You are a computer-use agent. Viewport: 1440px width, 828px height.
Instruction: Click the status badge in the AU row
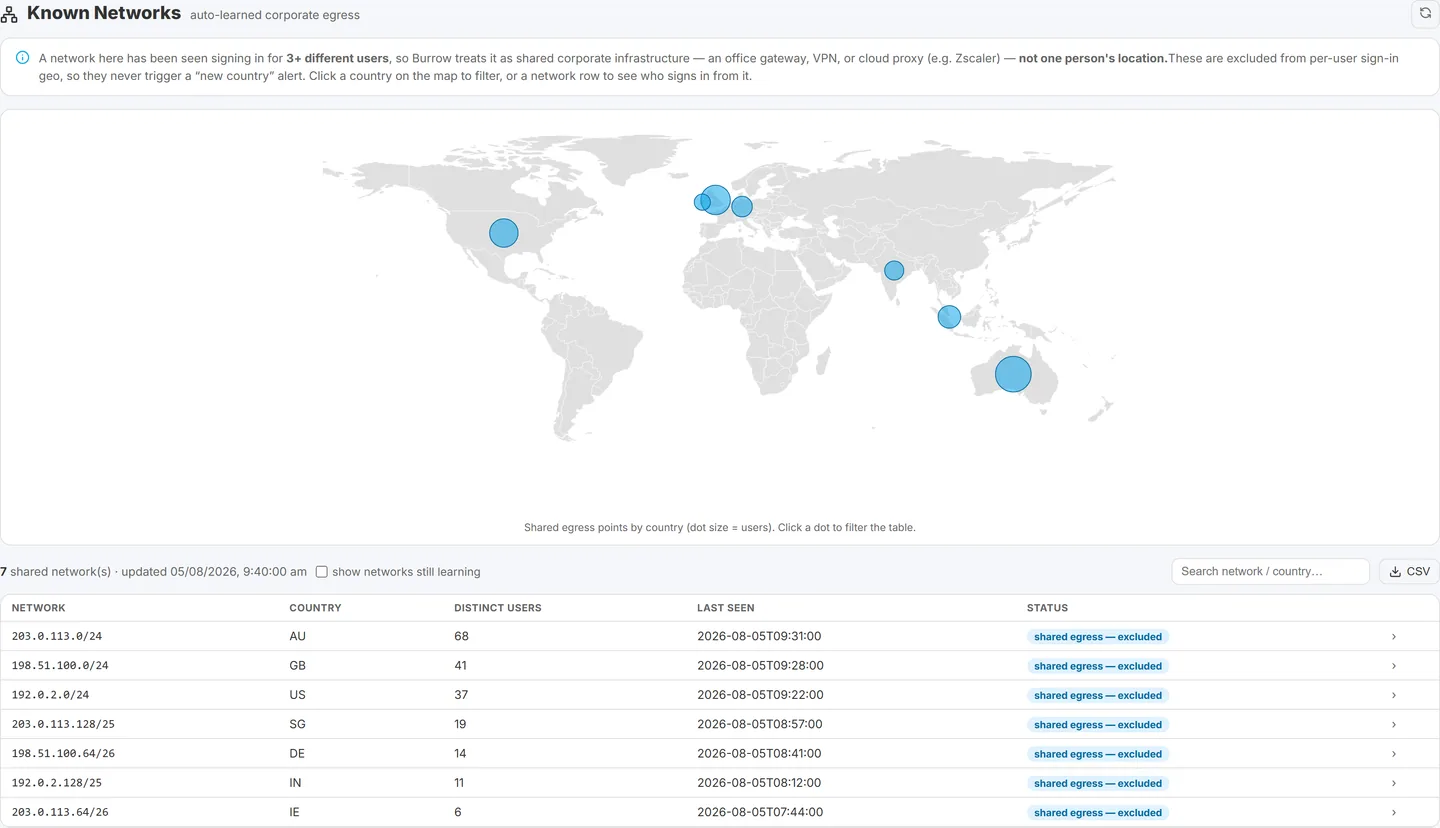pos(1098,636)
